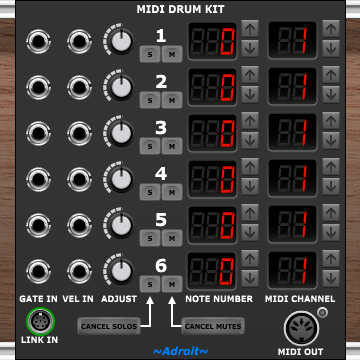Click the row 4 Adjust knob
This screenshot has height=360, width=360.
[121, 180]
